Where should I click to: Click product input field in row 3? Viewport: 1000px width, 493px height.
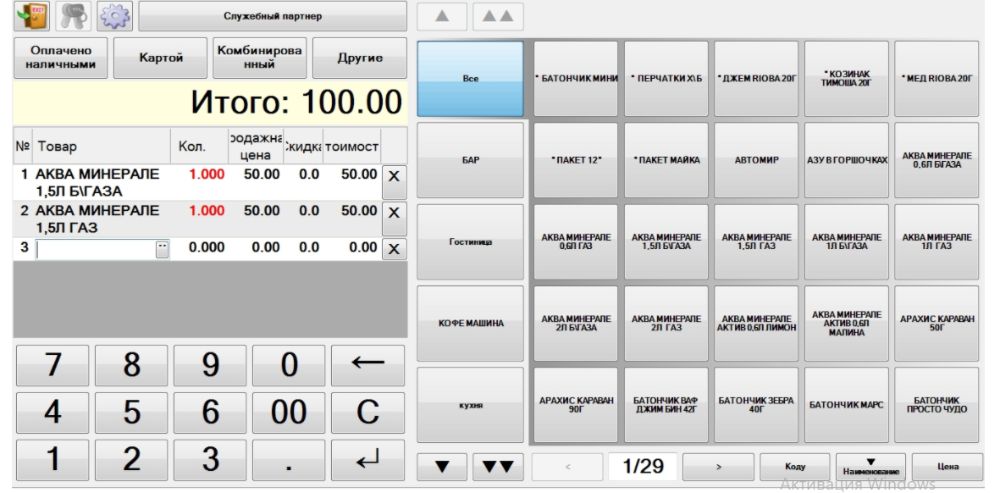pyautogui.click(x=96, y=249)
